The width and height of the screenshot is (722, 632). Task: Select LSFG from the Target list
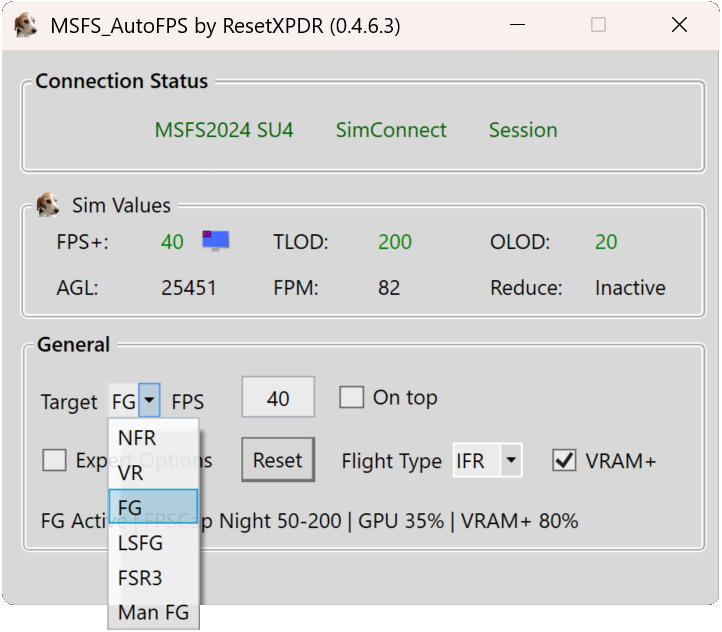coord(153,543)
